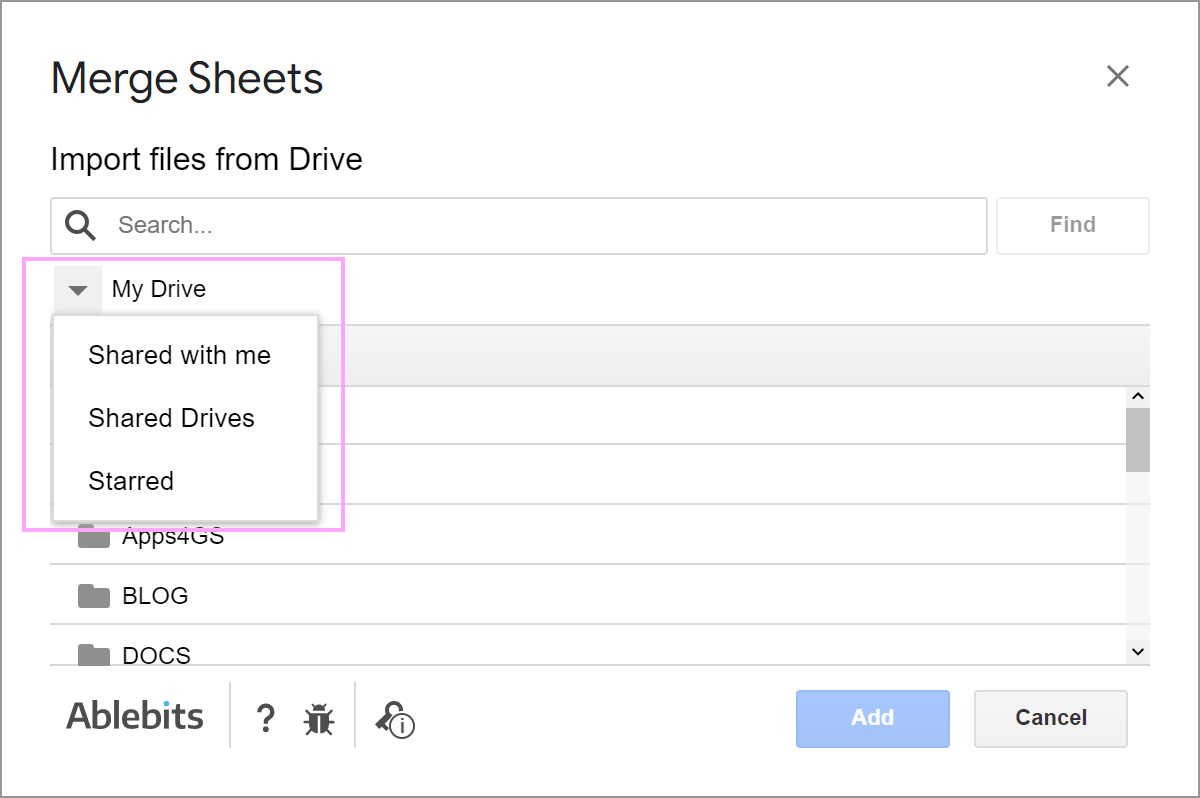Select the My Drive label

coord(159,289)
